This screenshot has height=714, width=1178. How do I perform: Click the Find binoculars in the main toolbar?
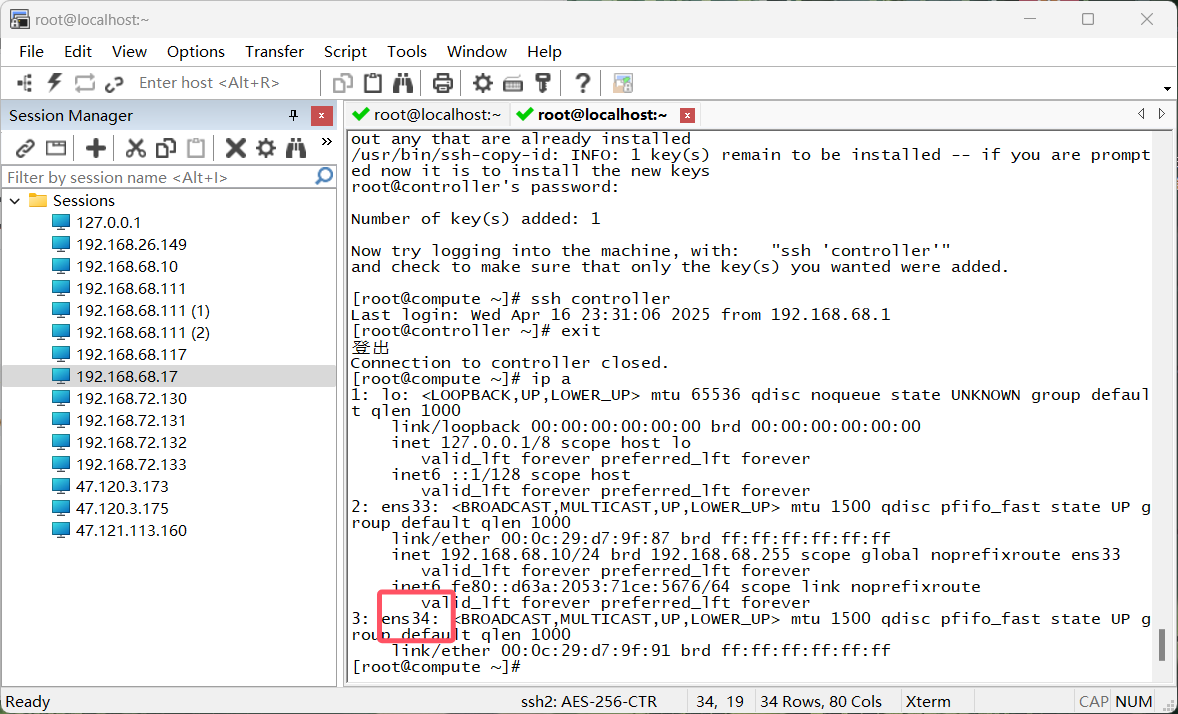click(403, 83)
